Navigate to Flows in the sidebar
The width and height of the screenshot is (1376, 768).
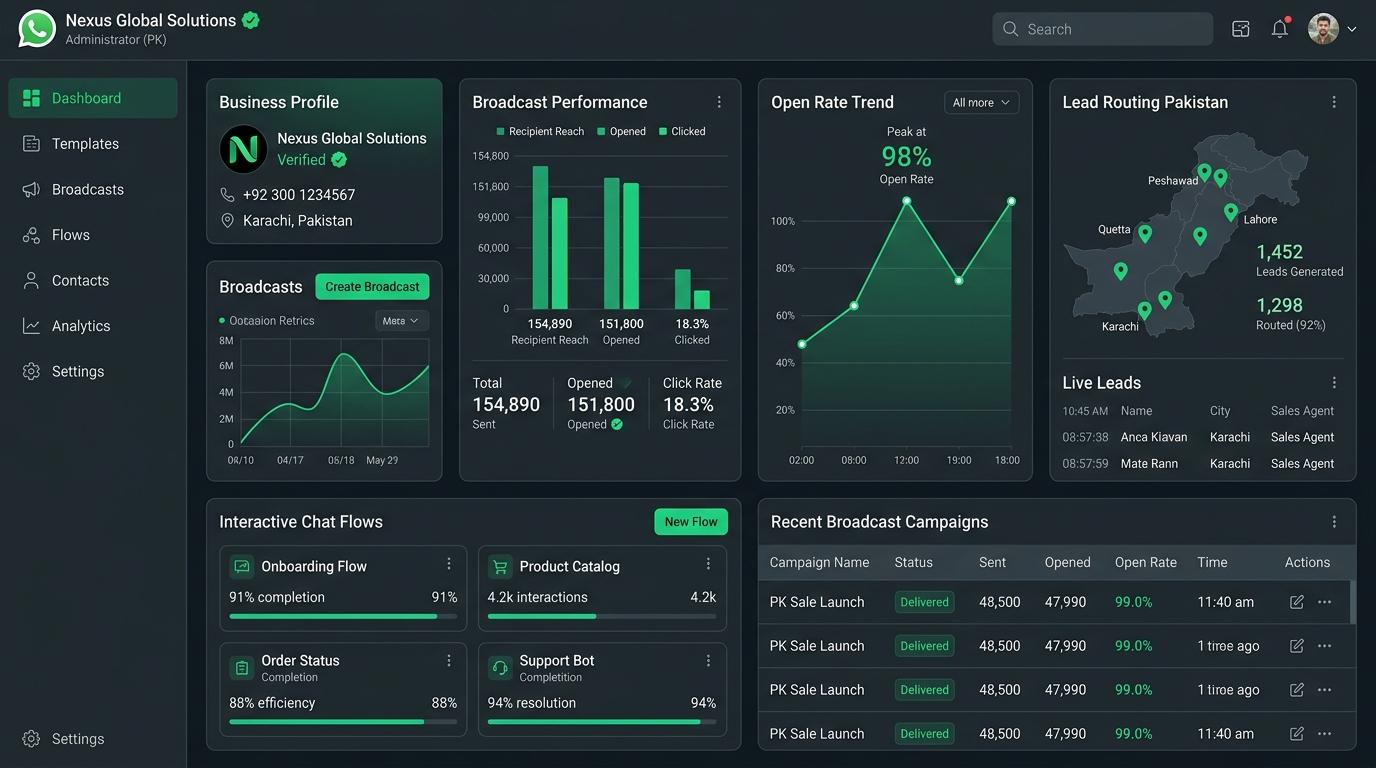93,235
